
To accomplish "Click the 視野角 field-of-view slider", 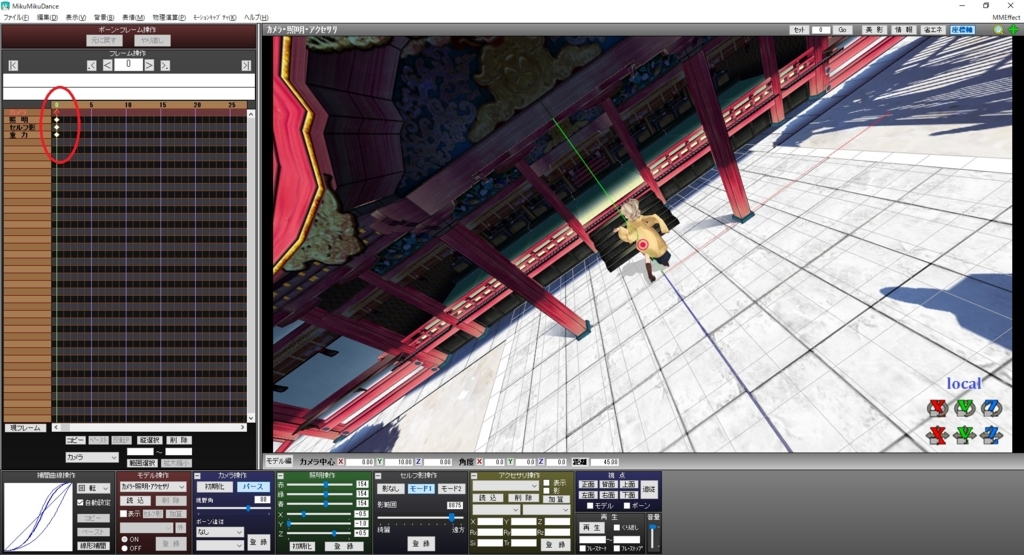I will click(232, 508).
